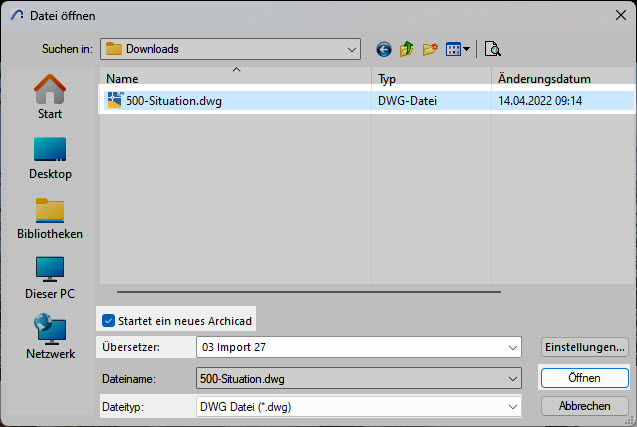
Task: Sort by the Name column header
Action: click(x=235, y=78)
